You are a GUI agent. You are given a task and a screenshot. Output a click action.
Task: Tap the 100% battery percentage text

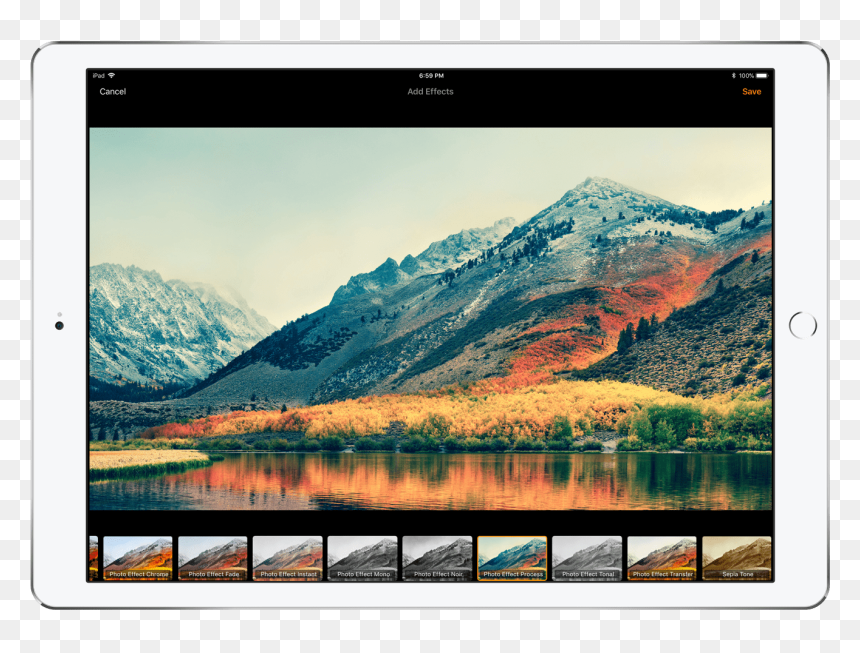click(x=746, y=76)
